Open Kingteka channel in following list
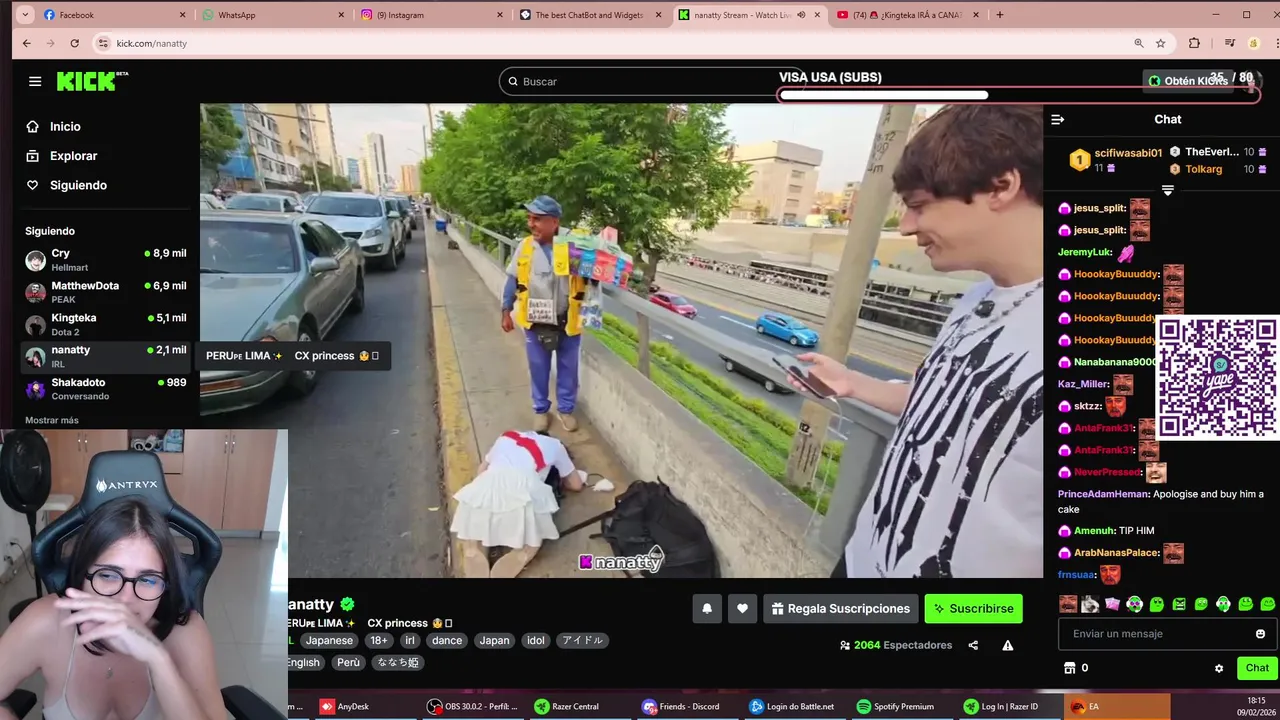The image size is (1280, 720). [106, 324]
